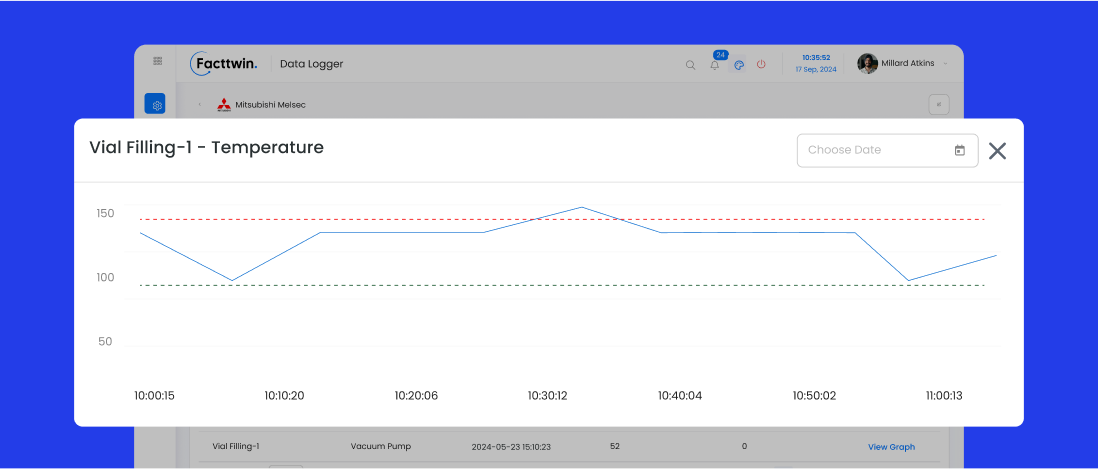This screenshot has height=469, width=1098.
Task: Open the theme palette icon in header
Action: 738,64
